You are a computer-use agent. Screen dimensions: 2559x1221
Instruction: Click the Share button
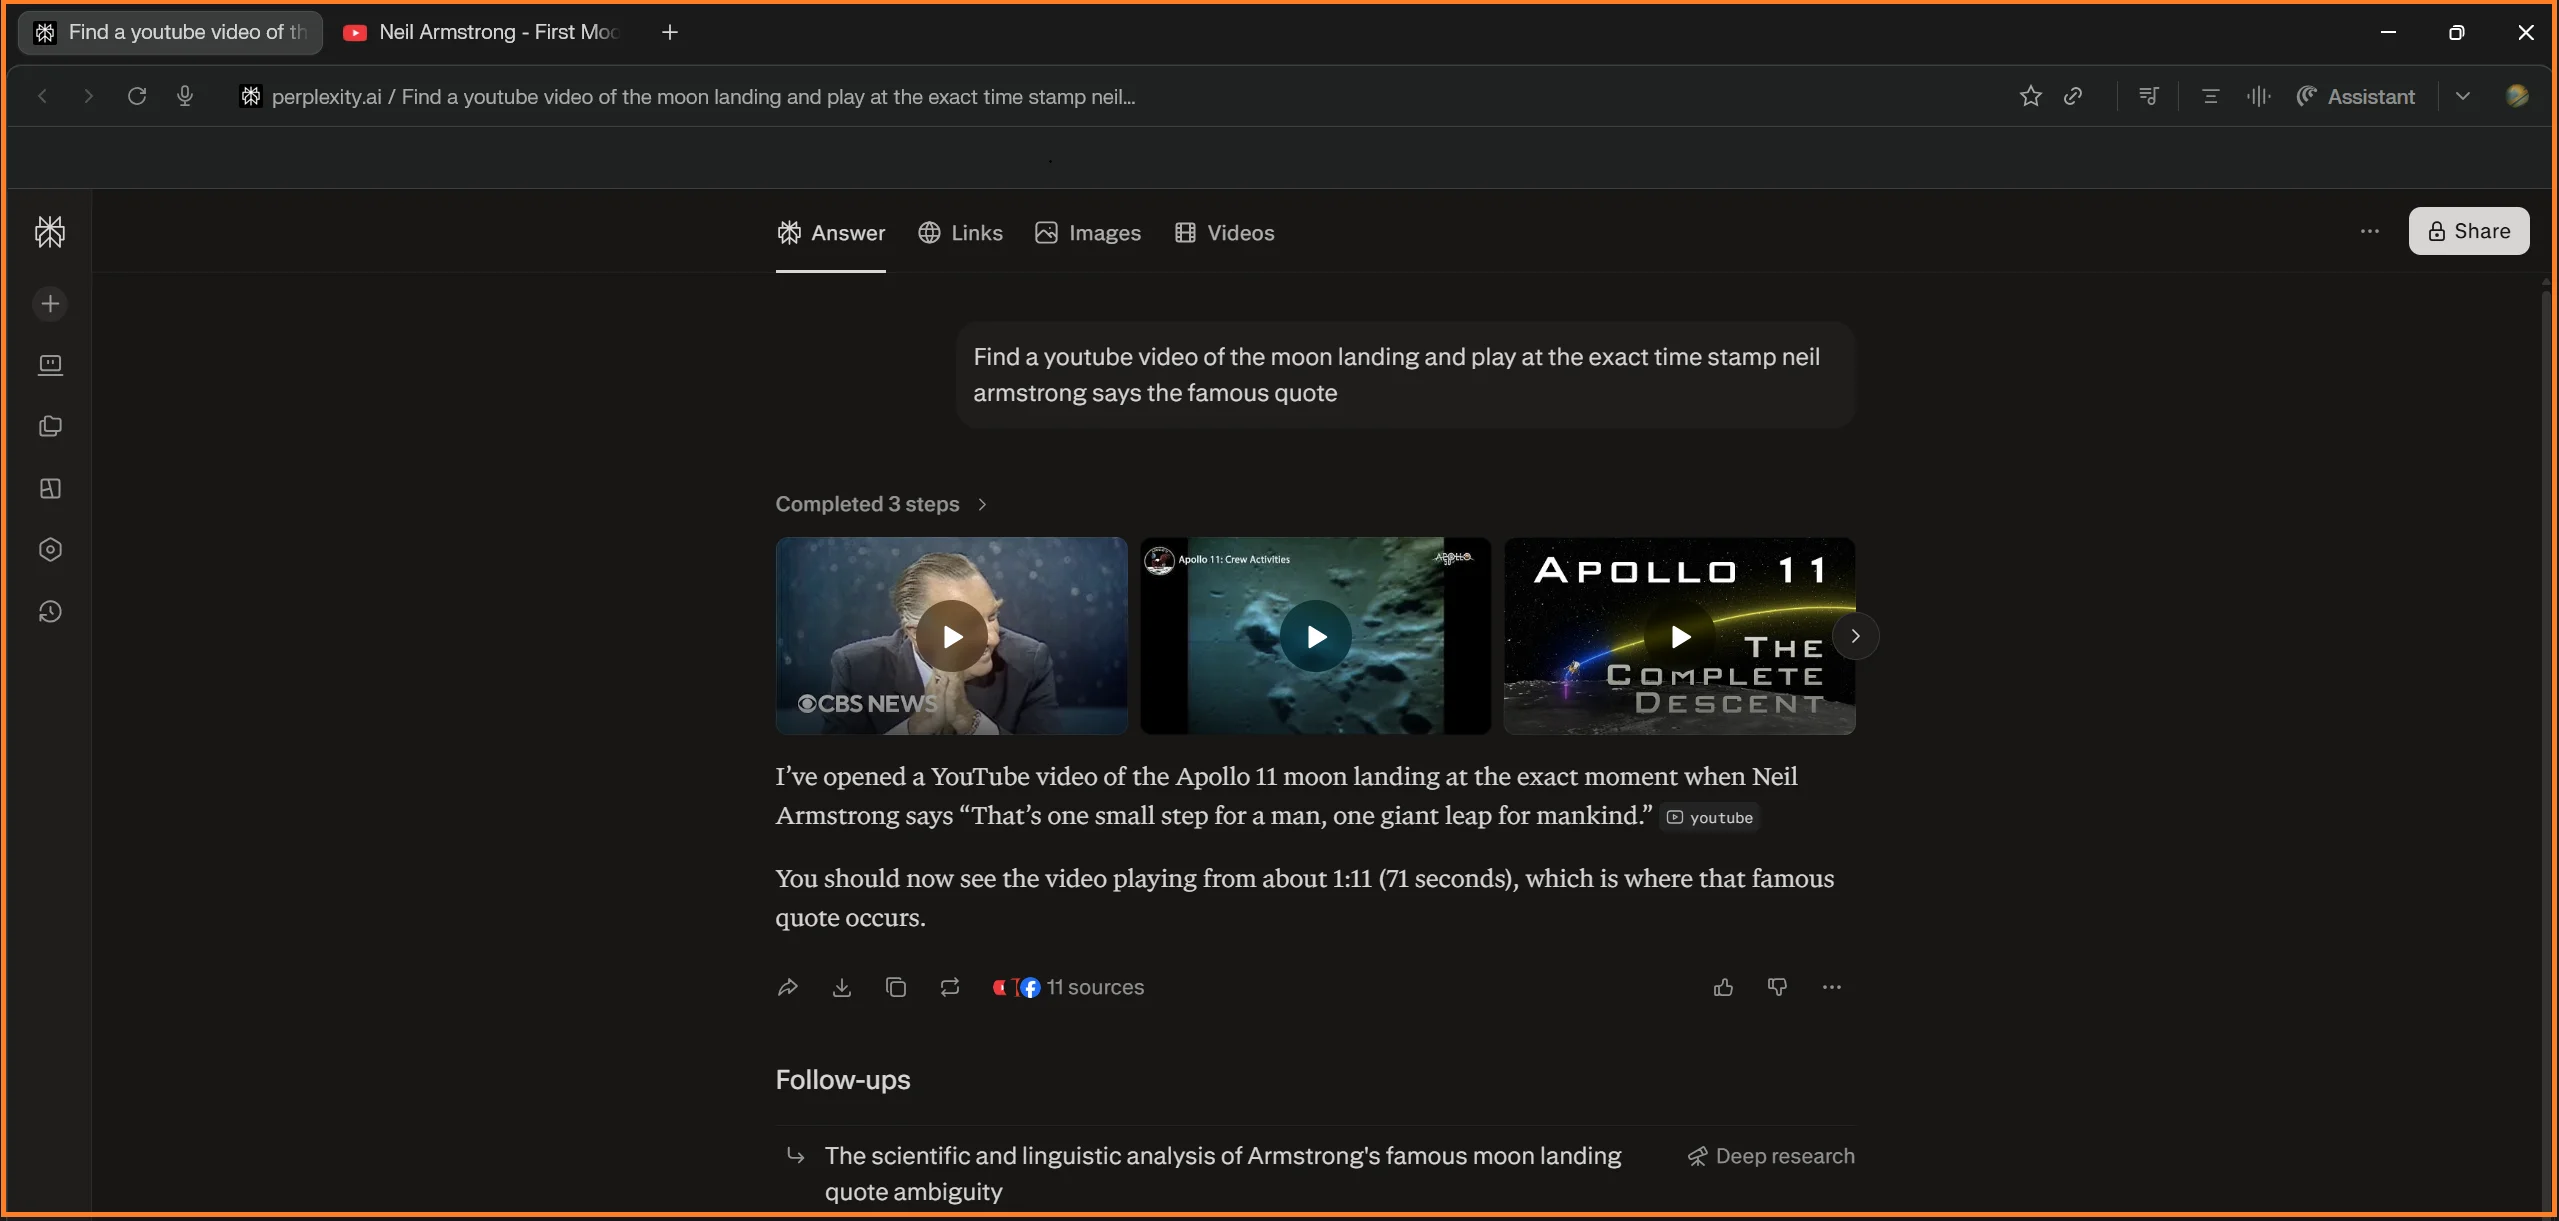point(2468,231)
